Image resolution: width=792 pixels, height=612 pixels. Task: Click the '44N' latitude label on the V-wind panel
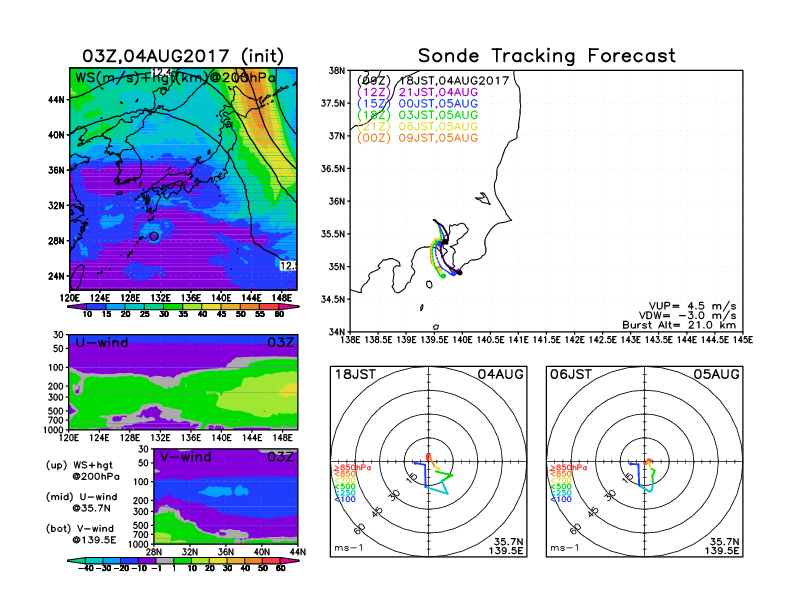click(298, 552)
